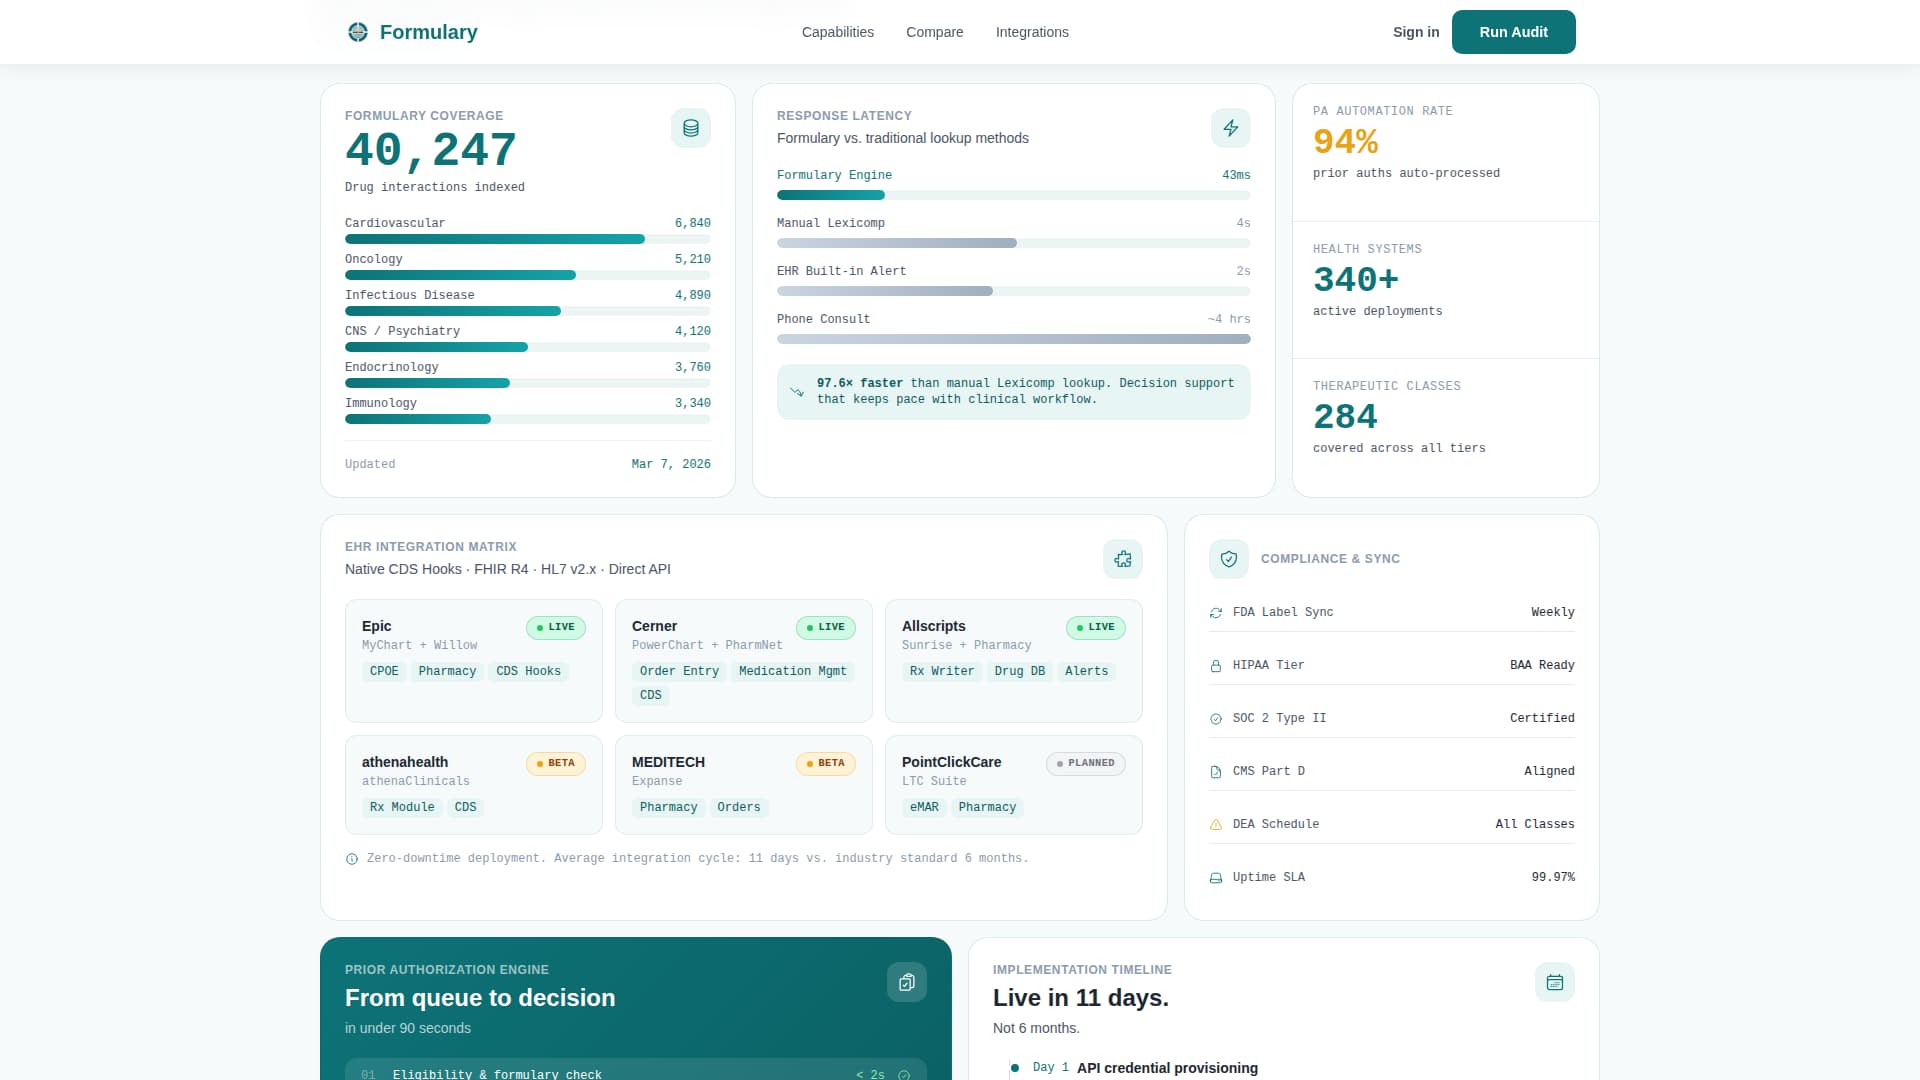Viewport: 1920px width, 1080px height.
Task: Select the Allscripts card title
Action: point(934,626)
